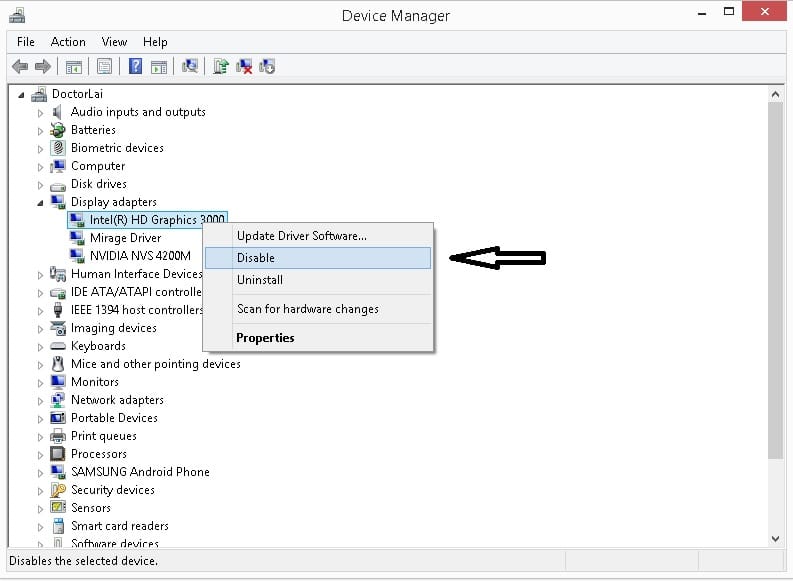Choose Update Driver Software in context menu
The height and width of the screenshot is (581, 793).
tap(318, 236)
